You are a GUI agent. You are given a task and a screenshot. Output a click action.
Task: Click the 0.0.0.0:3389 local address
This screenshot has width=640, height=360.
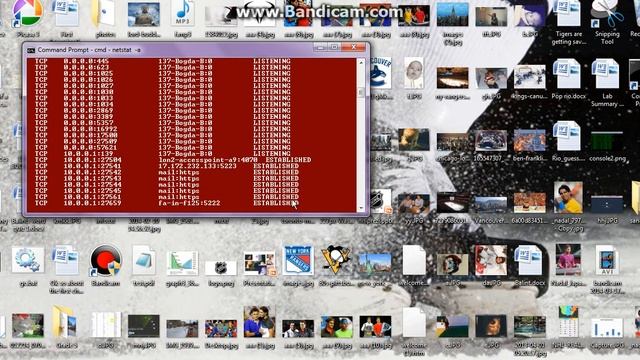click(x=88, y=117)
